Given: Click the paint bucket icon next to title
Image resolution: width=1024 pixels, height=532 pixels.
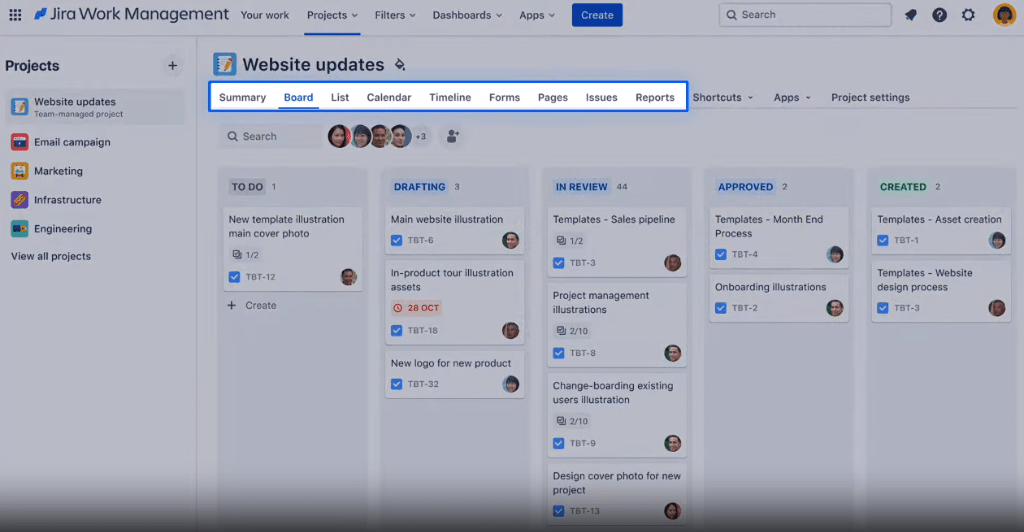Looking at the screenshot, I should pyautogui.click(x=400, y=64).
